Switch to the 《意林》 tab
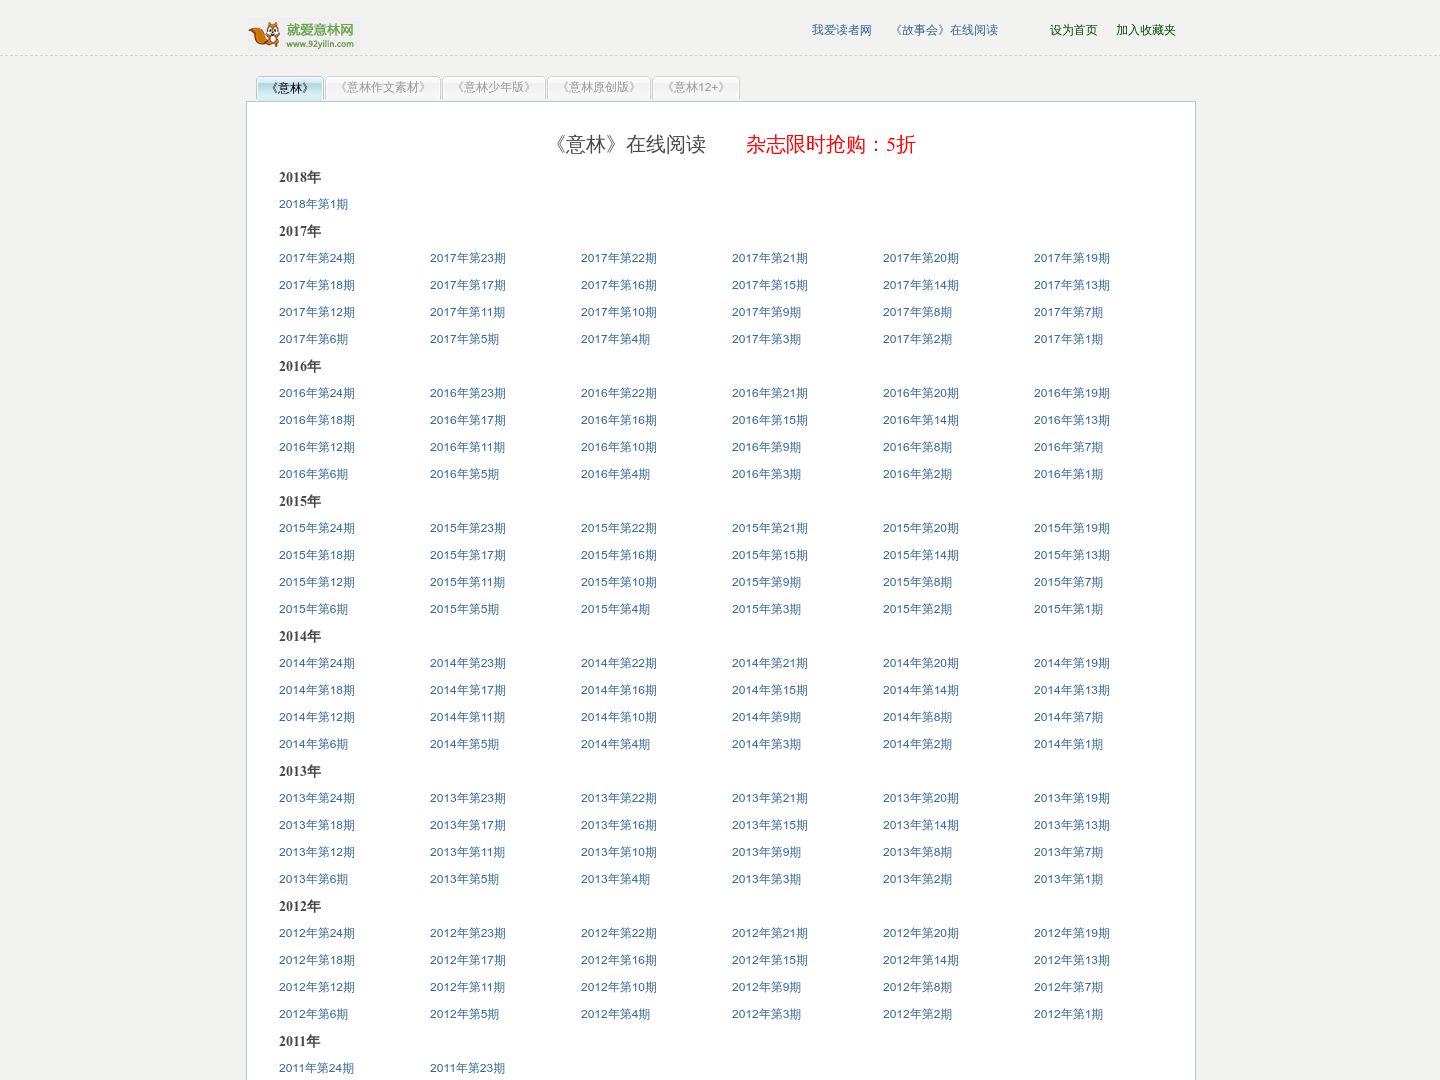 pyautogui.click(x=290, y=88)
